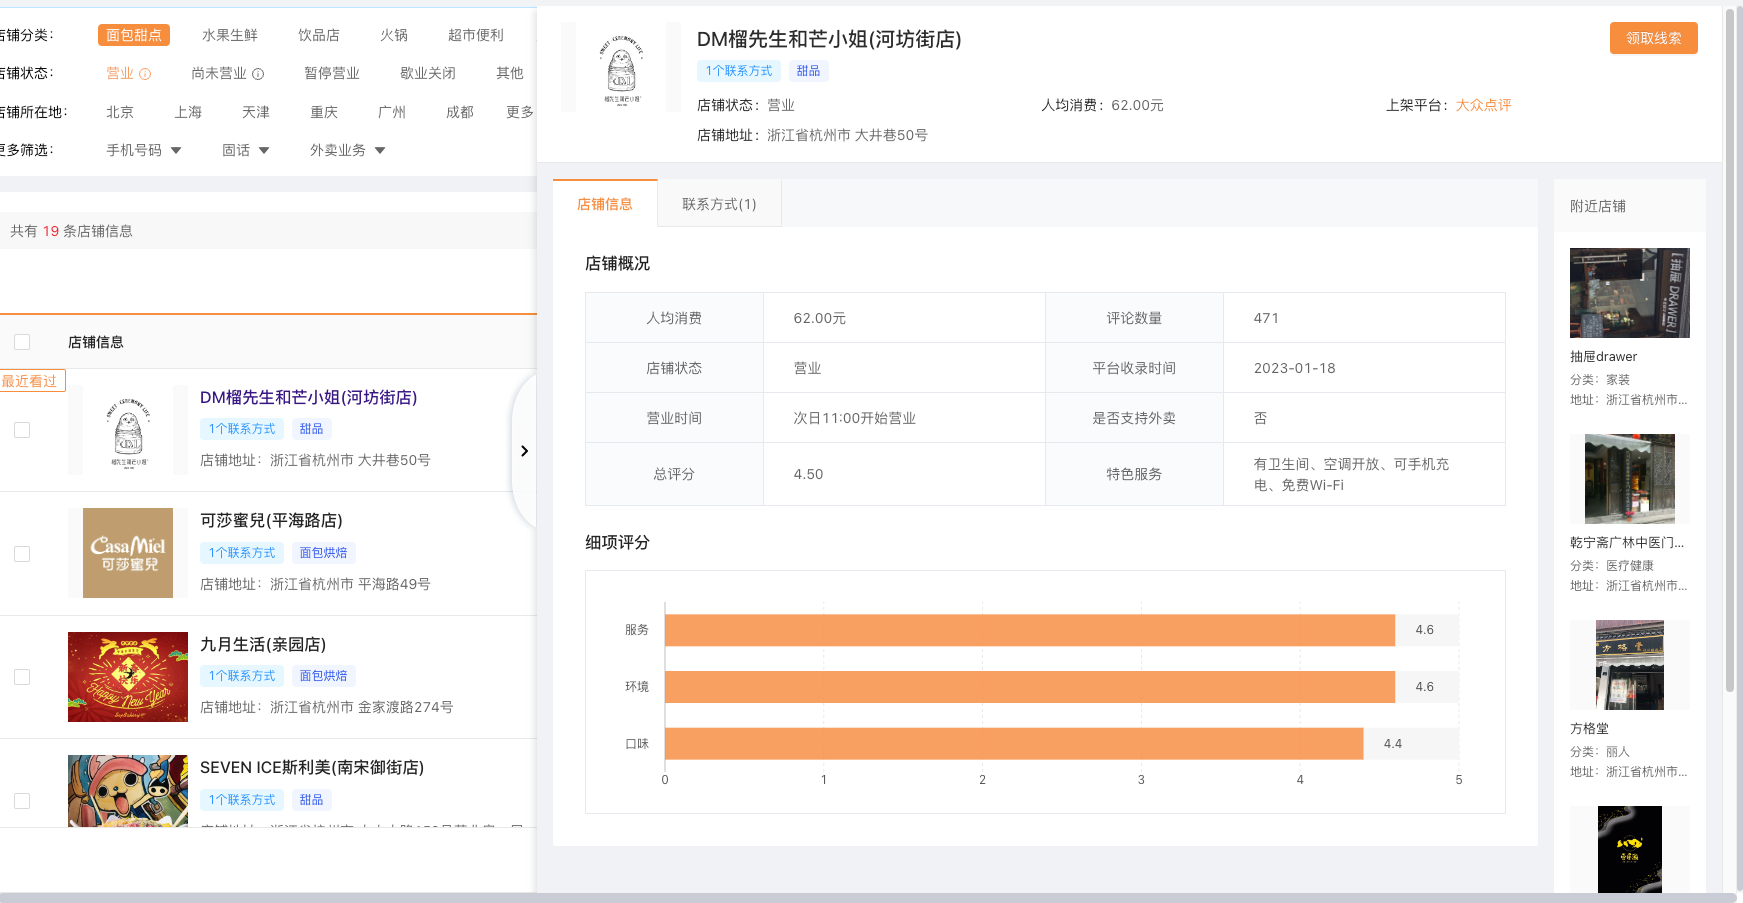Select the 超市便利 category filter
Viewport: 1743px width, 903px height.
point(476,35)
